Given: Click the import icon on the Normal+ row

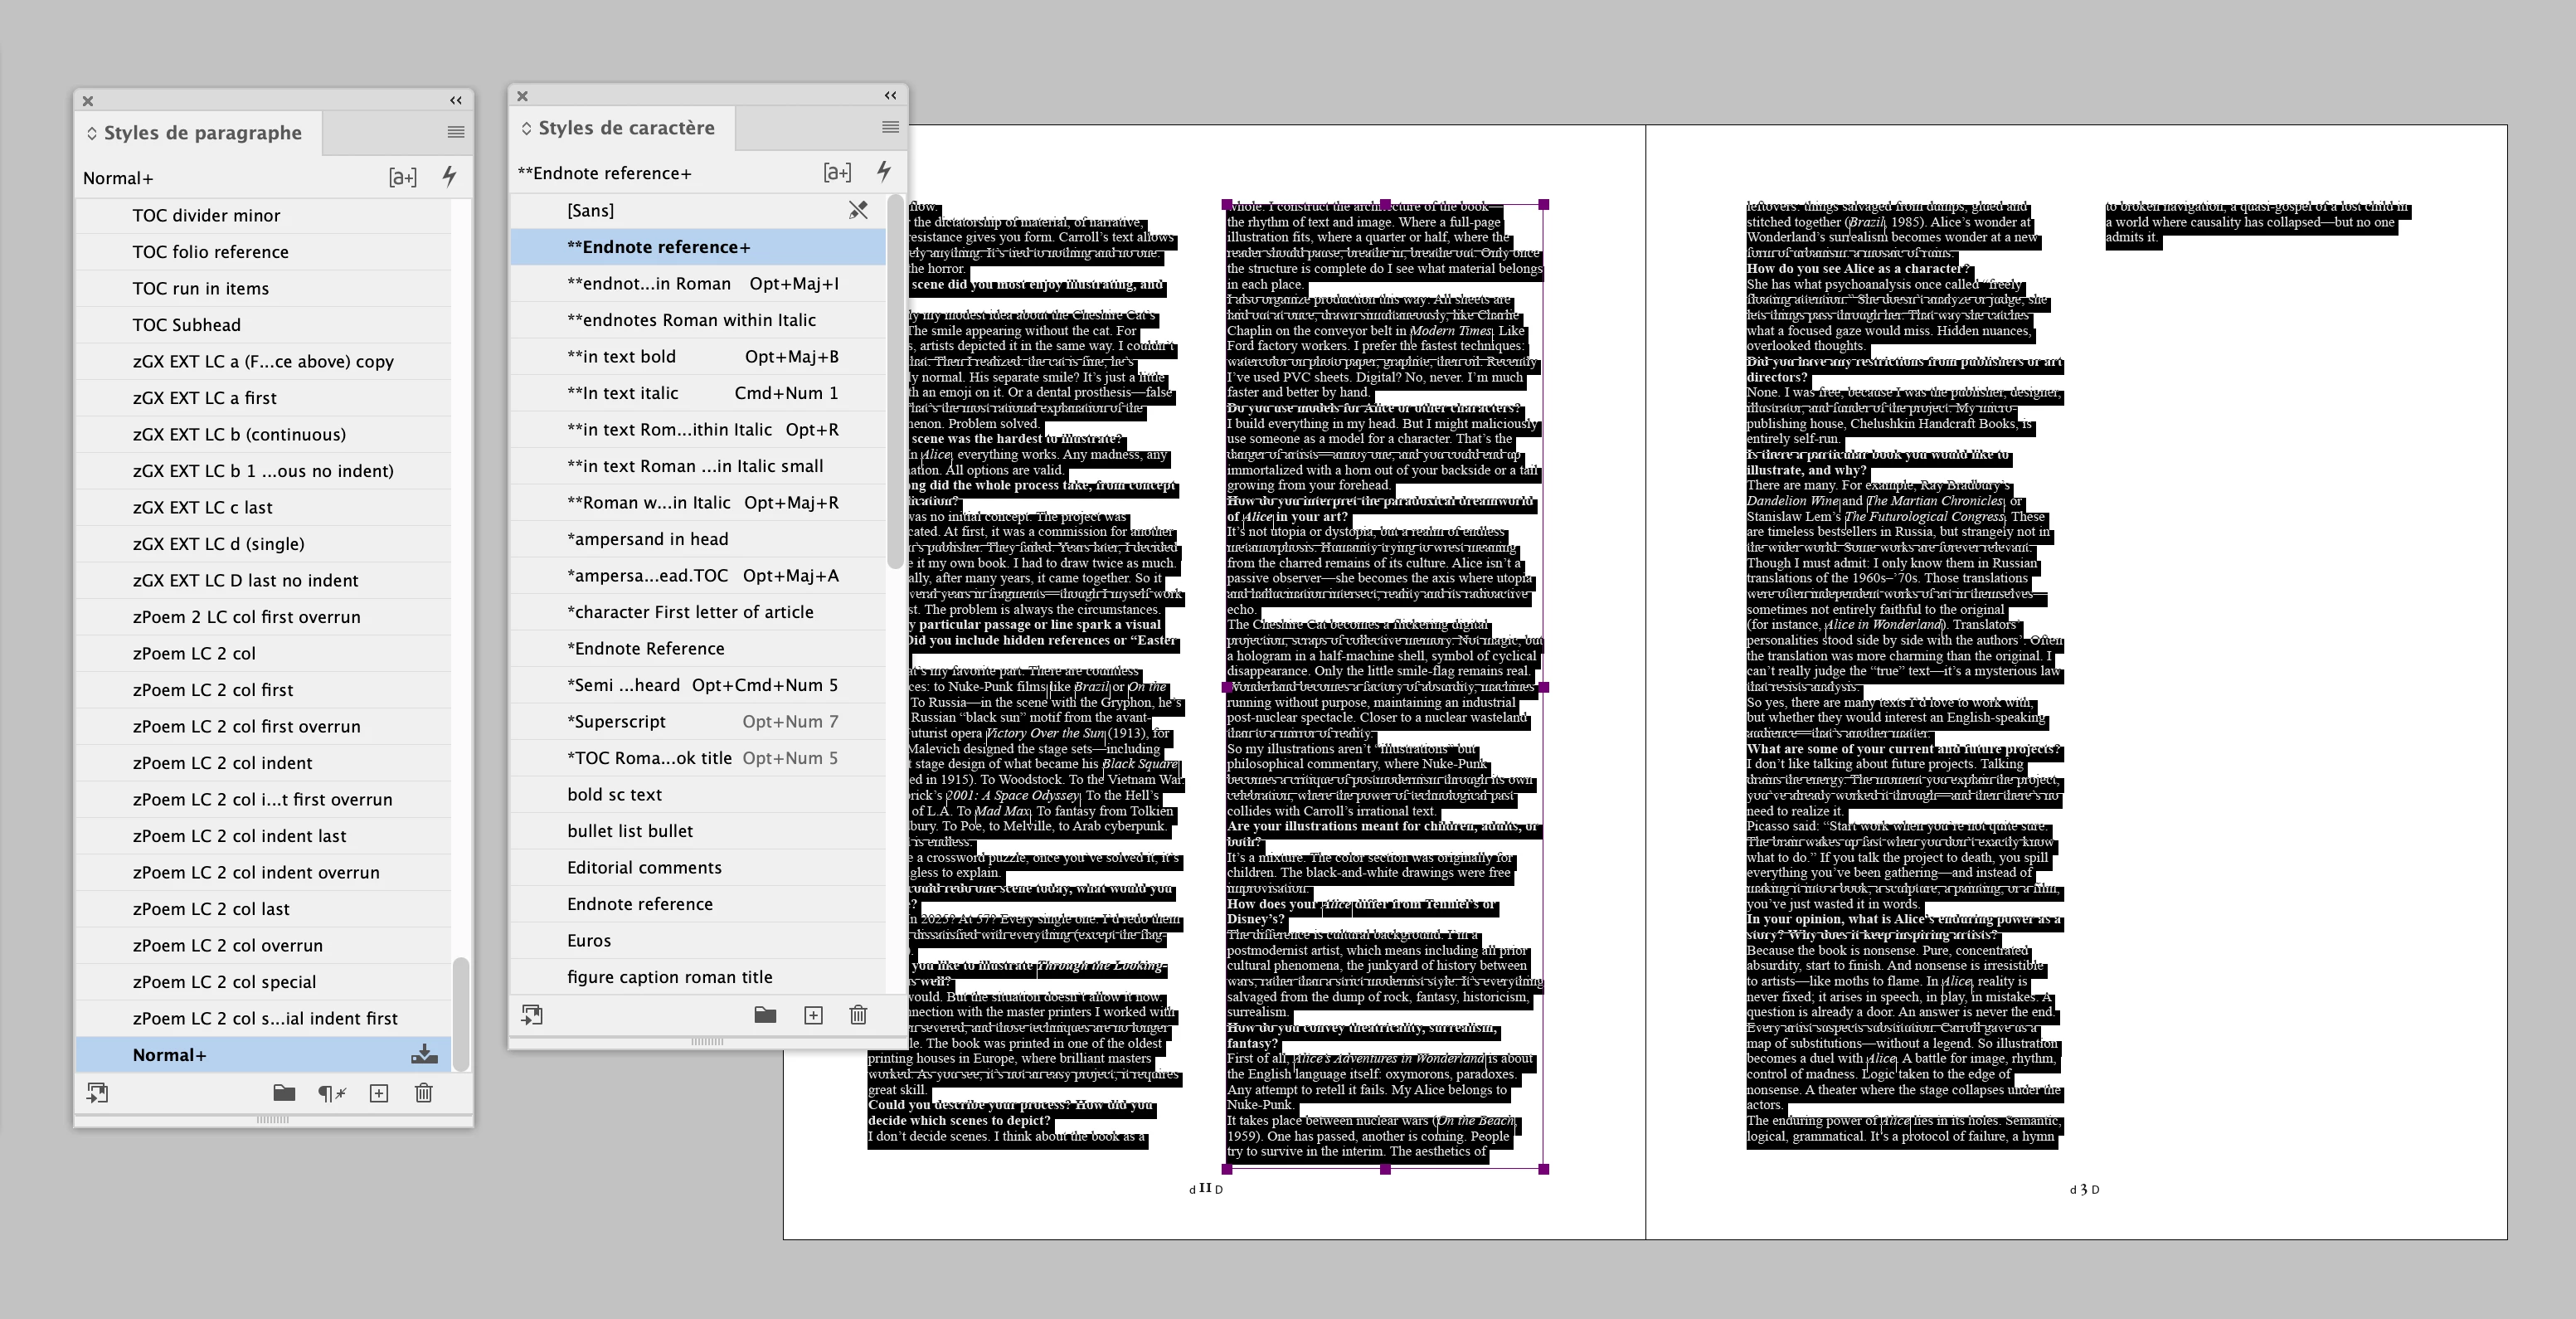Looking at the screenshot, I should (424, 1054).
